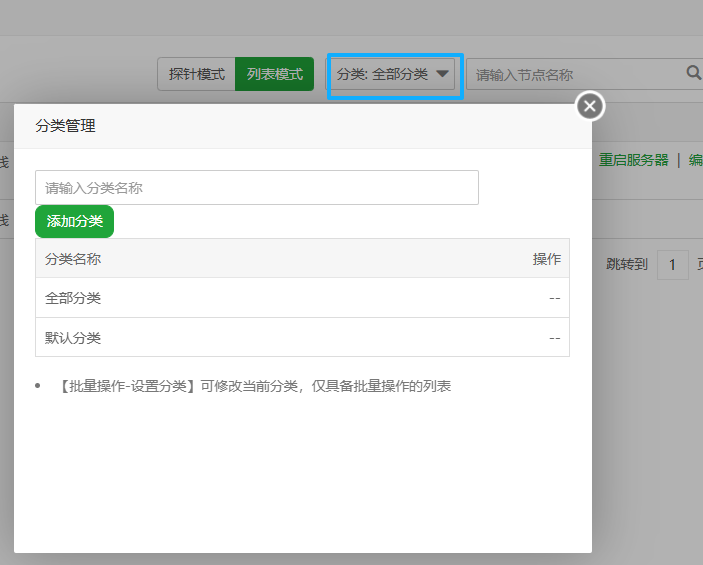703x565 pixels.
Task: Focus the 请输入分类名称 input field
Action: click(x=256, y=187)
